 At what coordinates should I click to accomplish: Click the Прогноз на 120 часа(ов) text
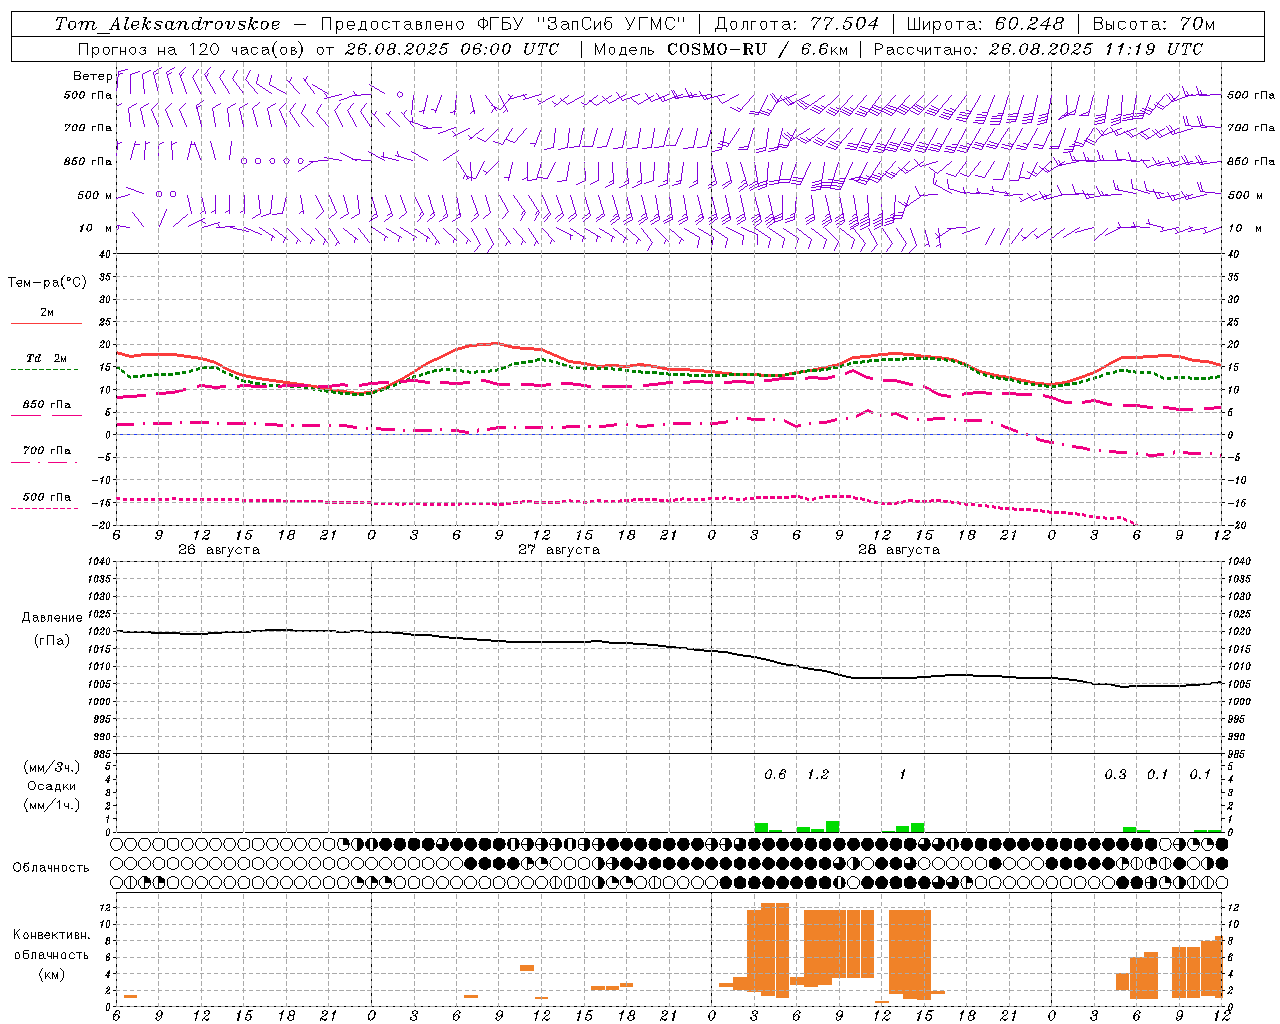point(192,49)
